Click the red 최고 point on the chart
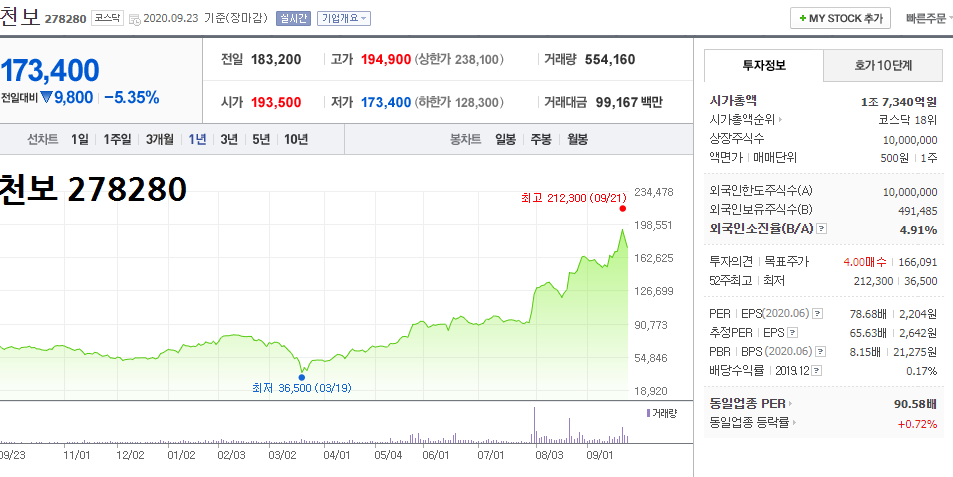This screenshot has width=953, height=477. [622, 209]
